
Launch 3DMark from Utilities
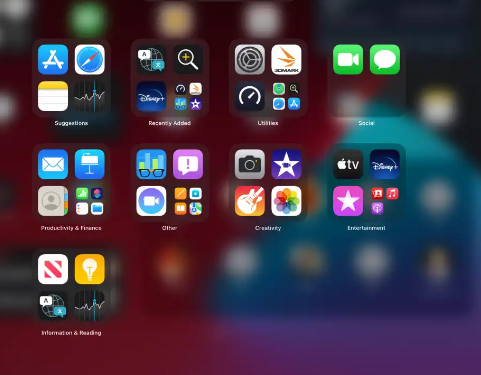(x=286, y=60)
